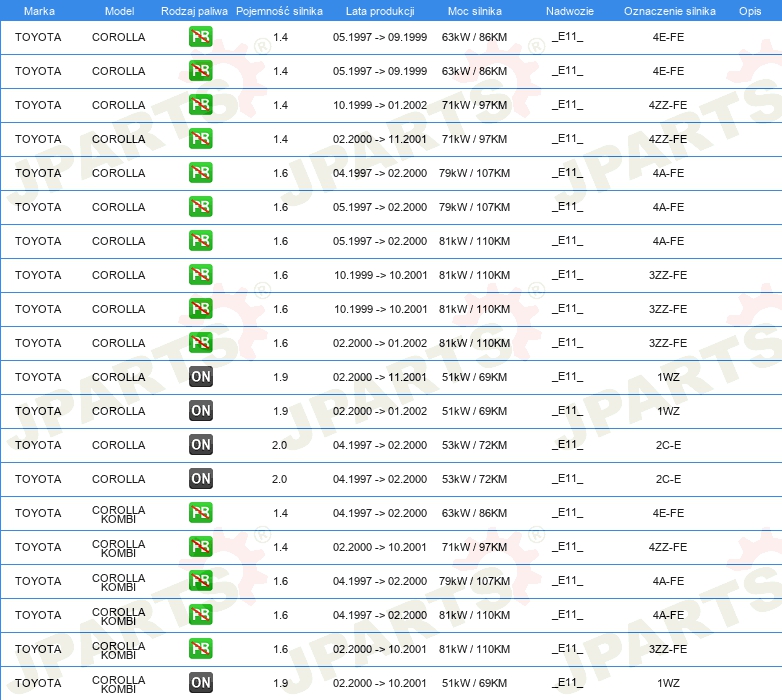Screen dimensions: 782x700
Task: Click petrol icon in Corolla 10.1999 -> 01.2002 row
Action: click(200, 105)
